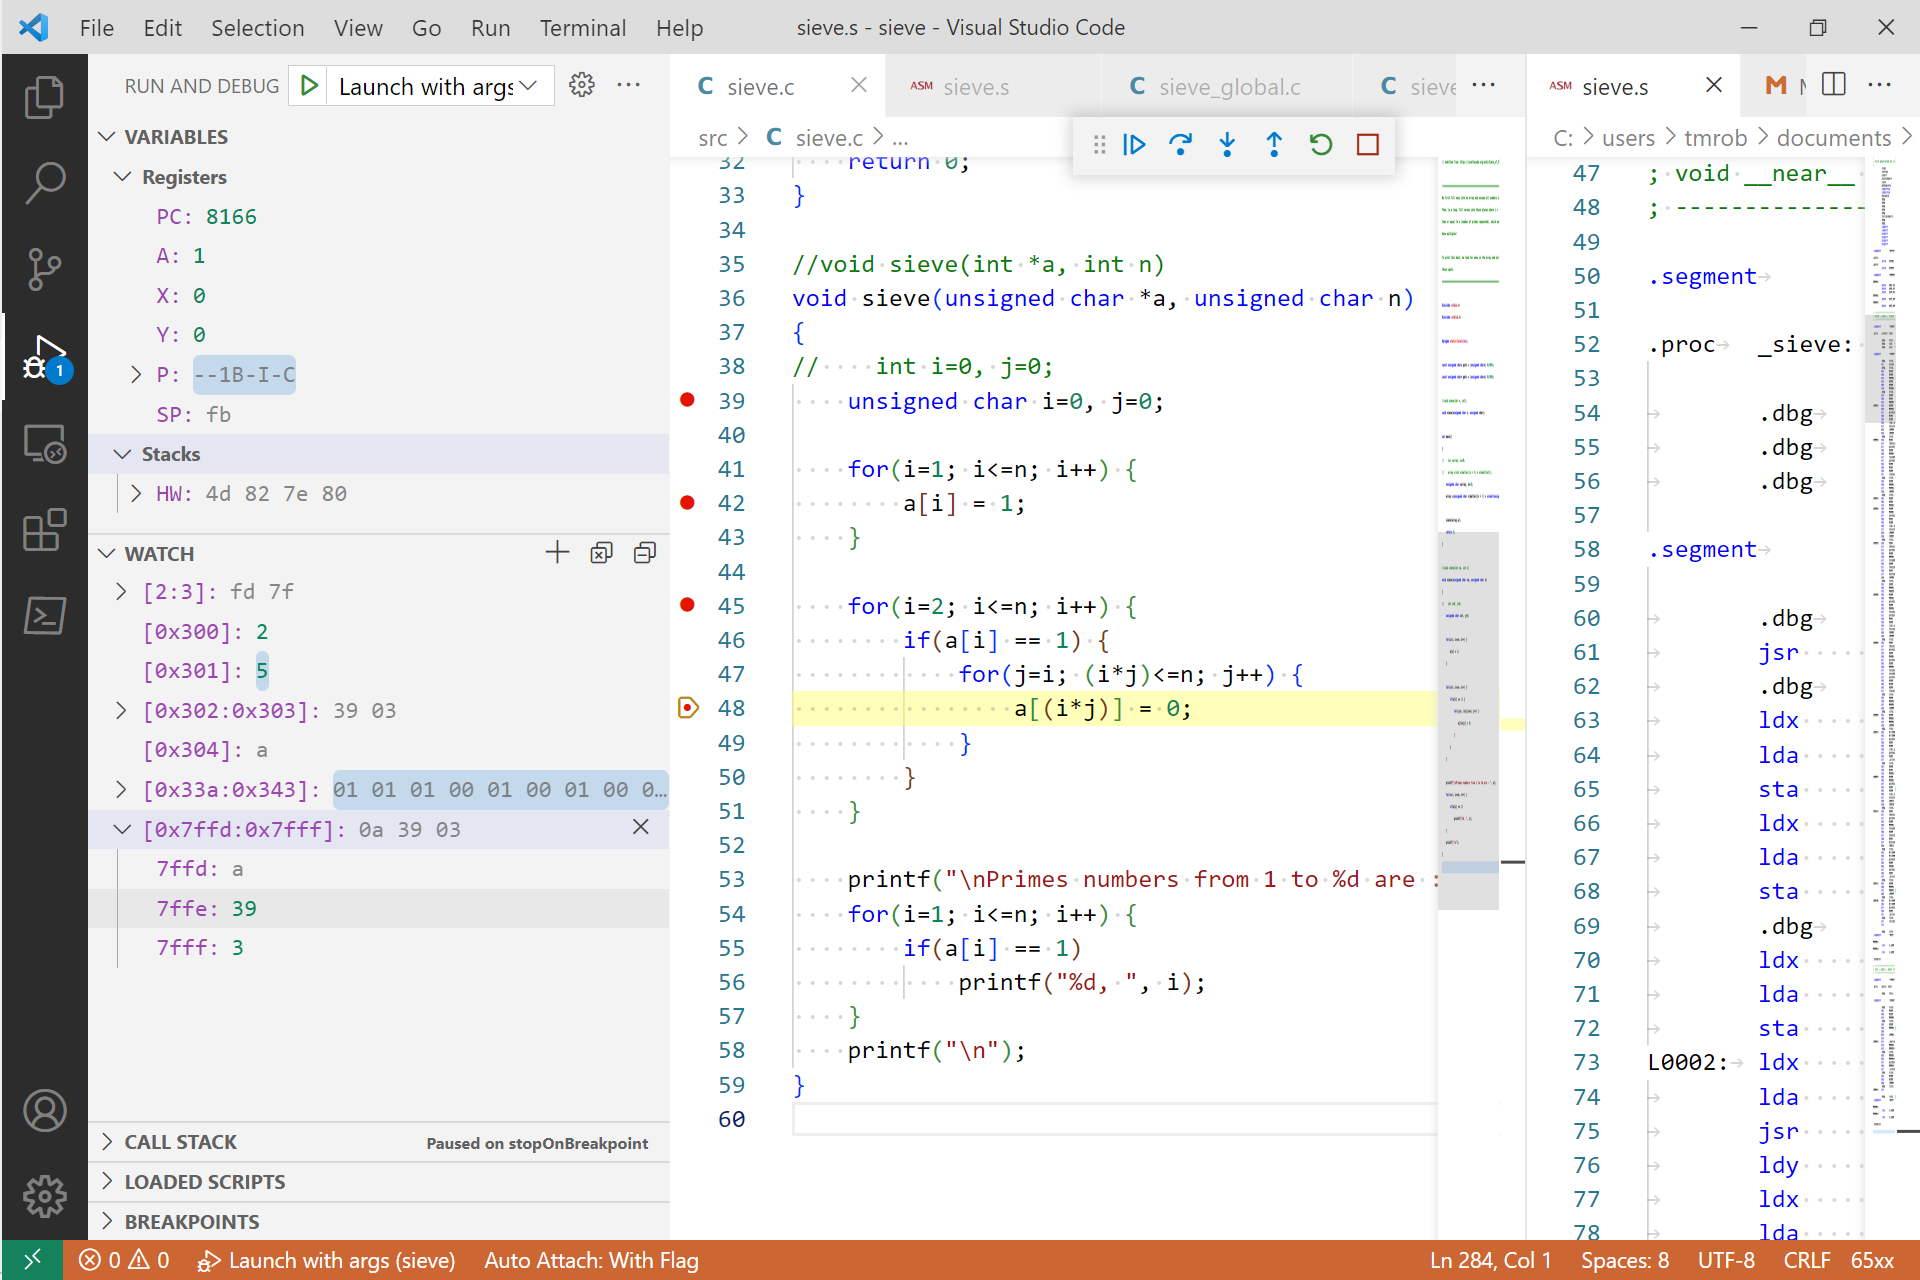Add a new expression in the Watch panel

[x=557, y=552]
